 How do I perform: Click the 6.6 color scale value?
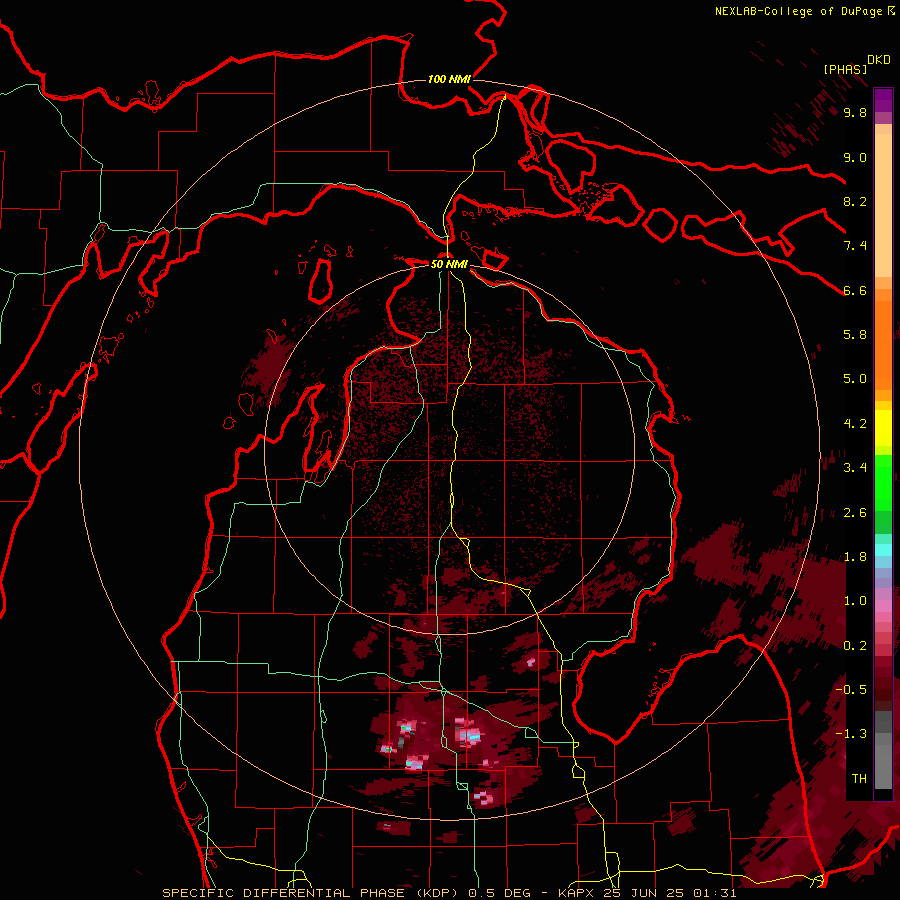pos(855,290)
